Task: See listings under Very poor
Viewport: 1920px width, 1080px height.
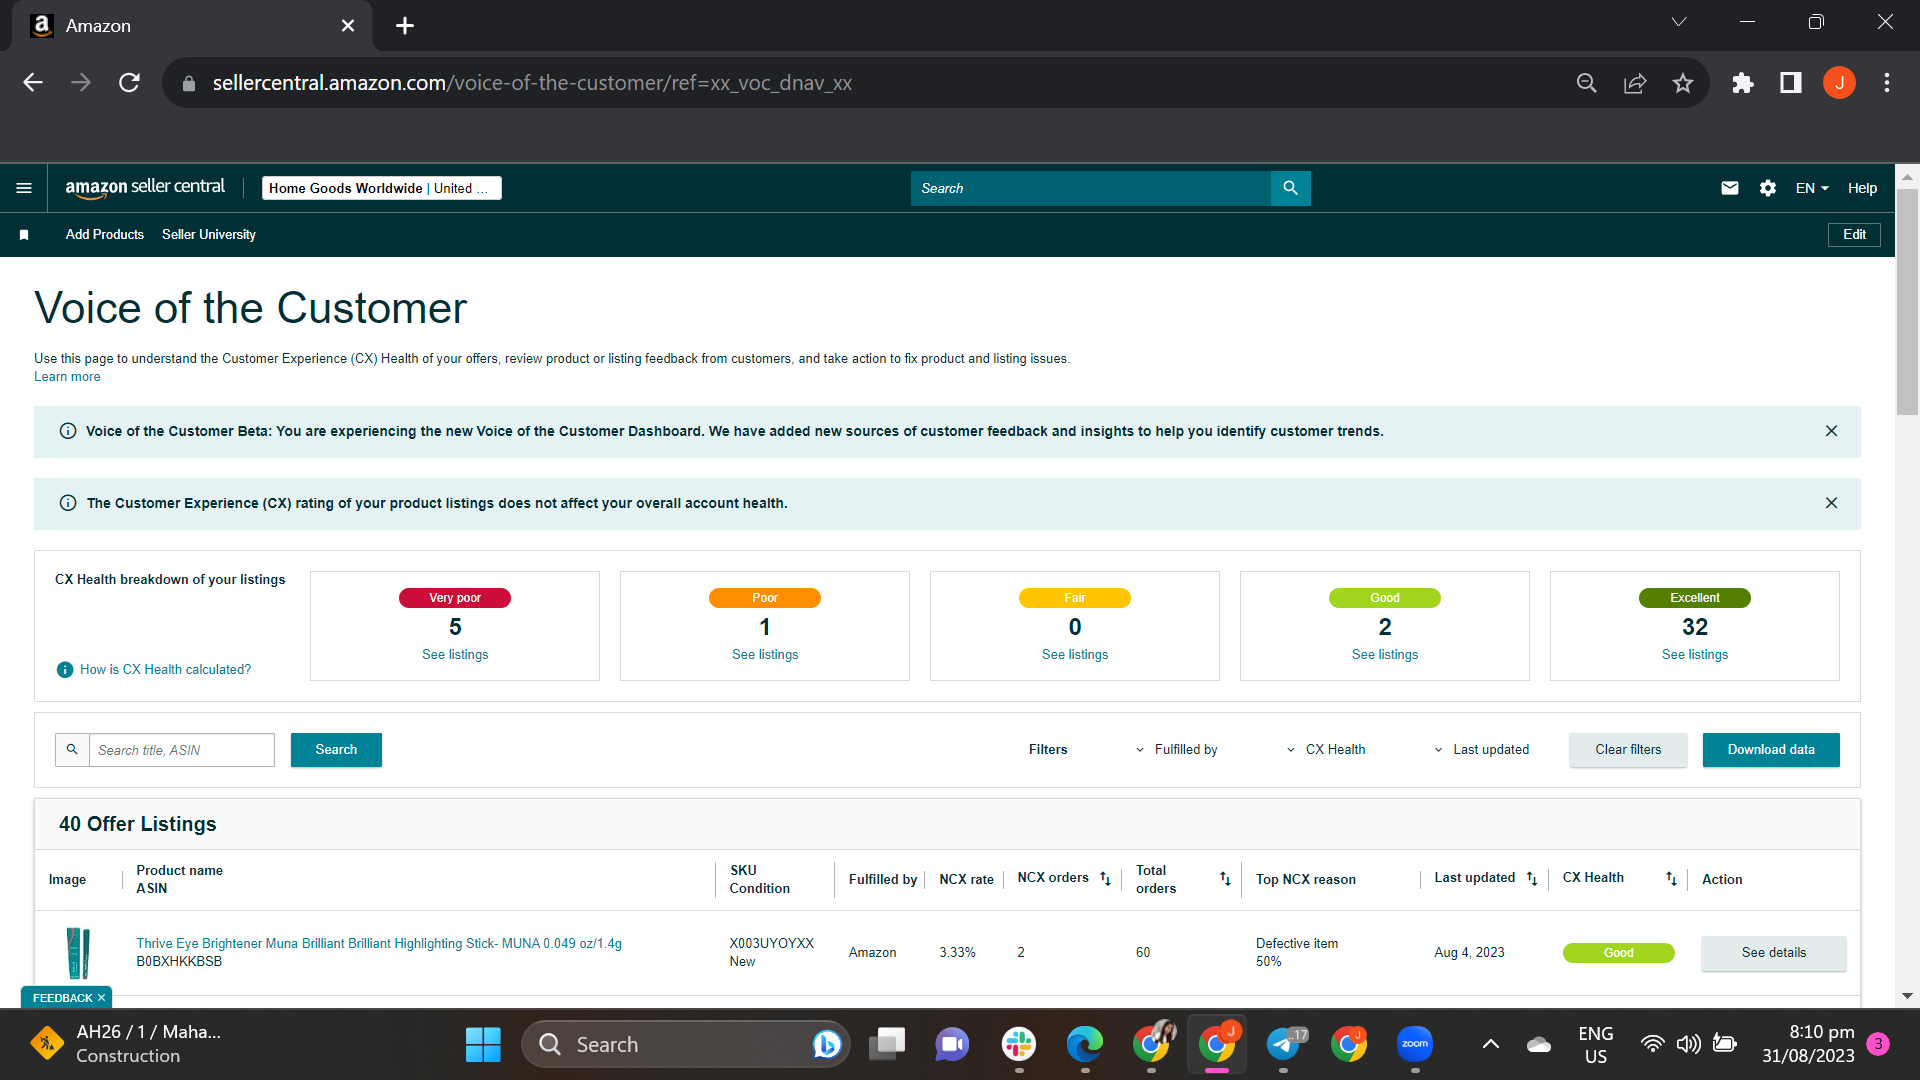Action: pyautogui.click(x=455, y=655)
